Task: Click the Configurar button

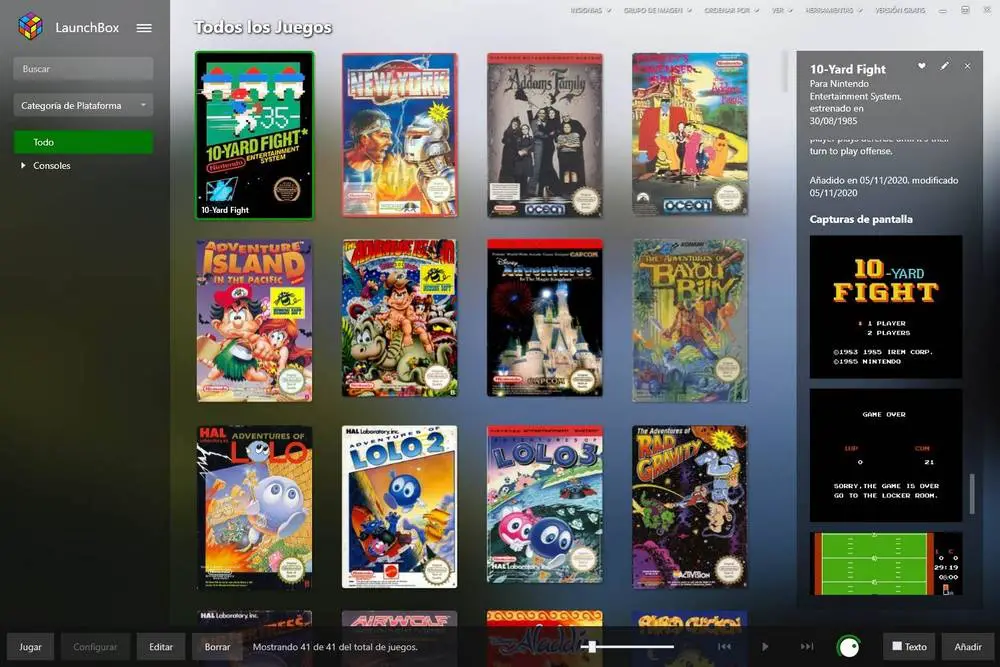Action: point(95,647)
